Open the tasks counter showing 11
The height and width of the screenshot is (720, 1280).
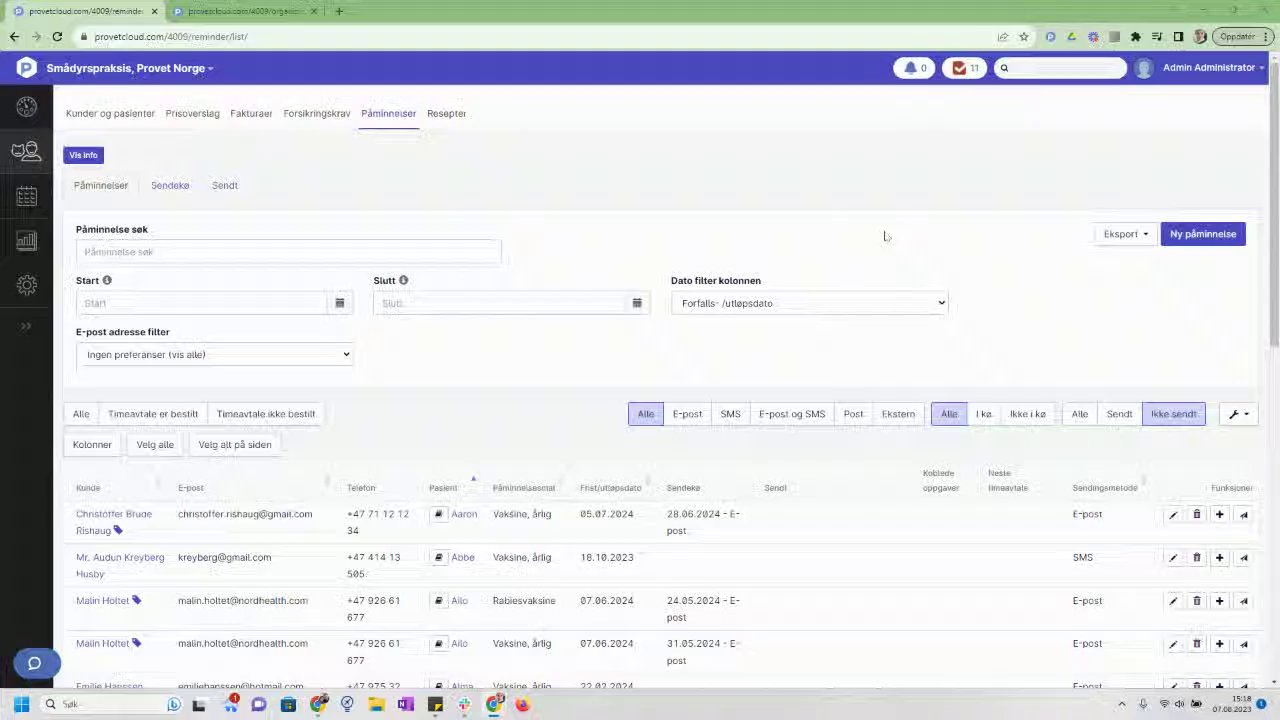point(965,68)
